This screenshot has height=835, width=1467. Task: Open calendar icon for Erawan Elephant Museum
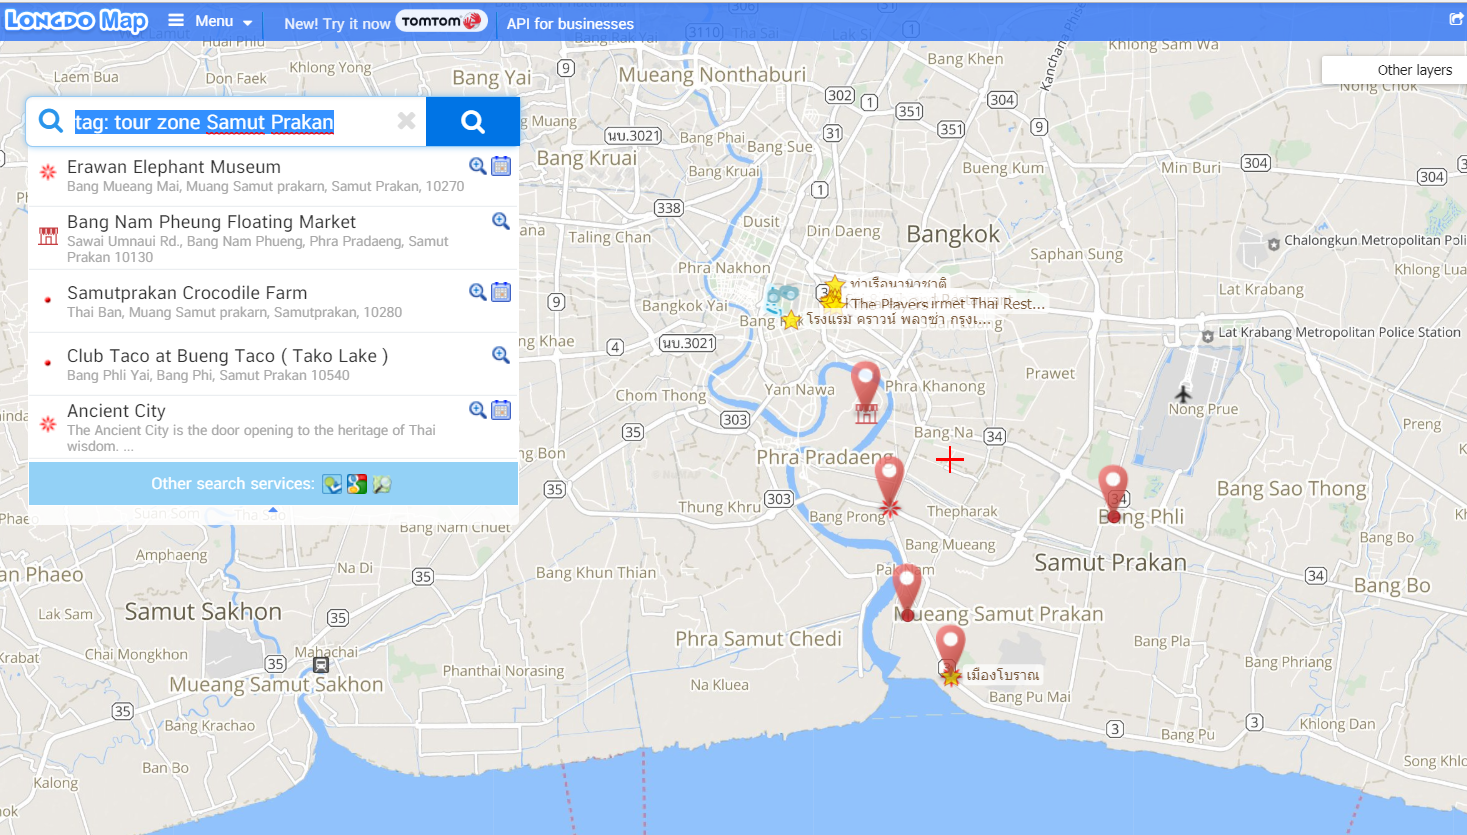tap(501, 166)
